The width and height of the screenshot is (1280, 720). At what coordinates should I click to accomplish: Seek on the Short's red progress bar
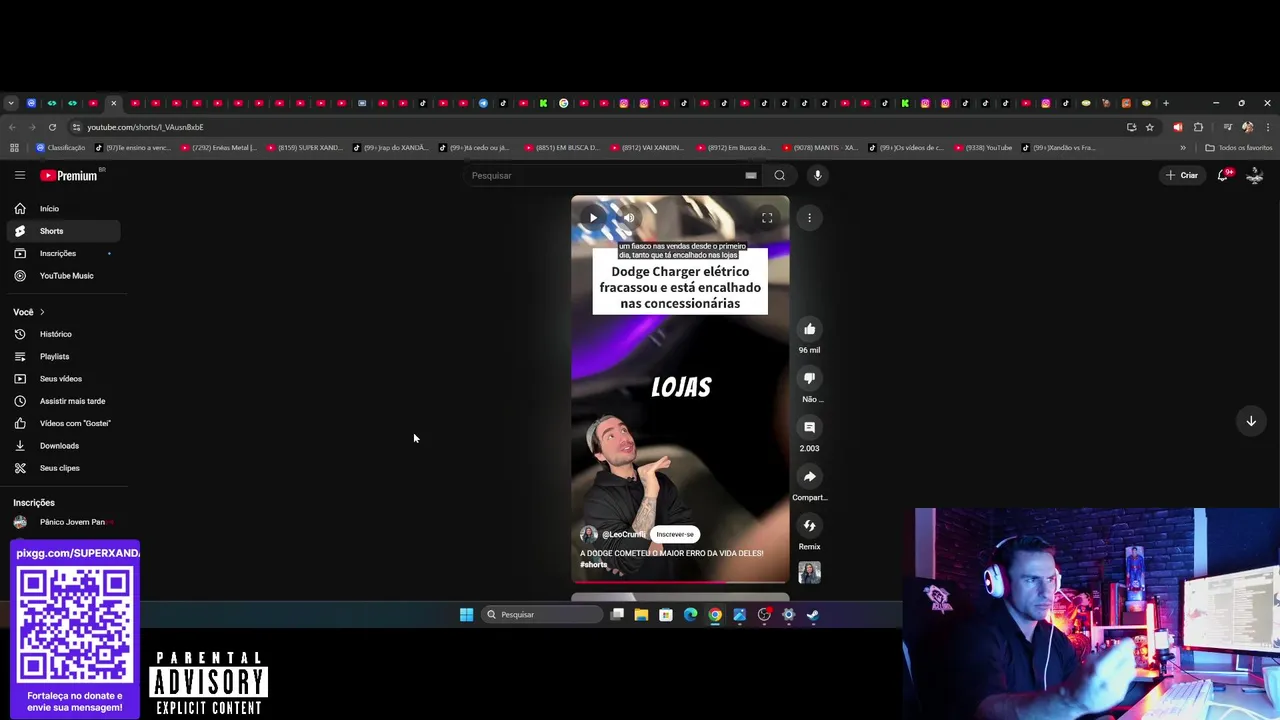[680, 581]
